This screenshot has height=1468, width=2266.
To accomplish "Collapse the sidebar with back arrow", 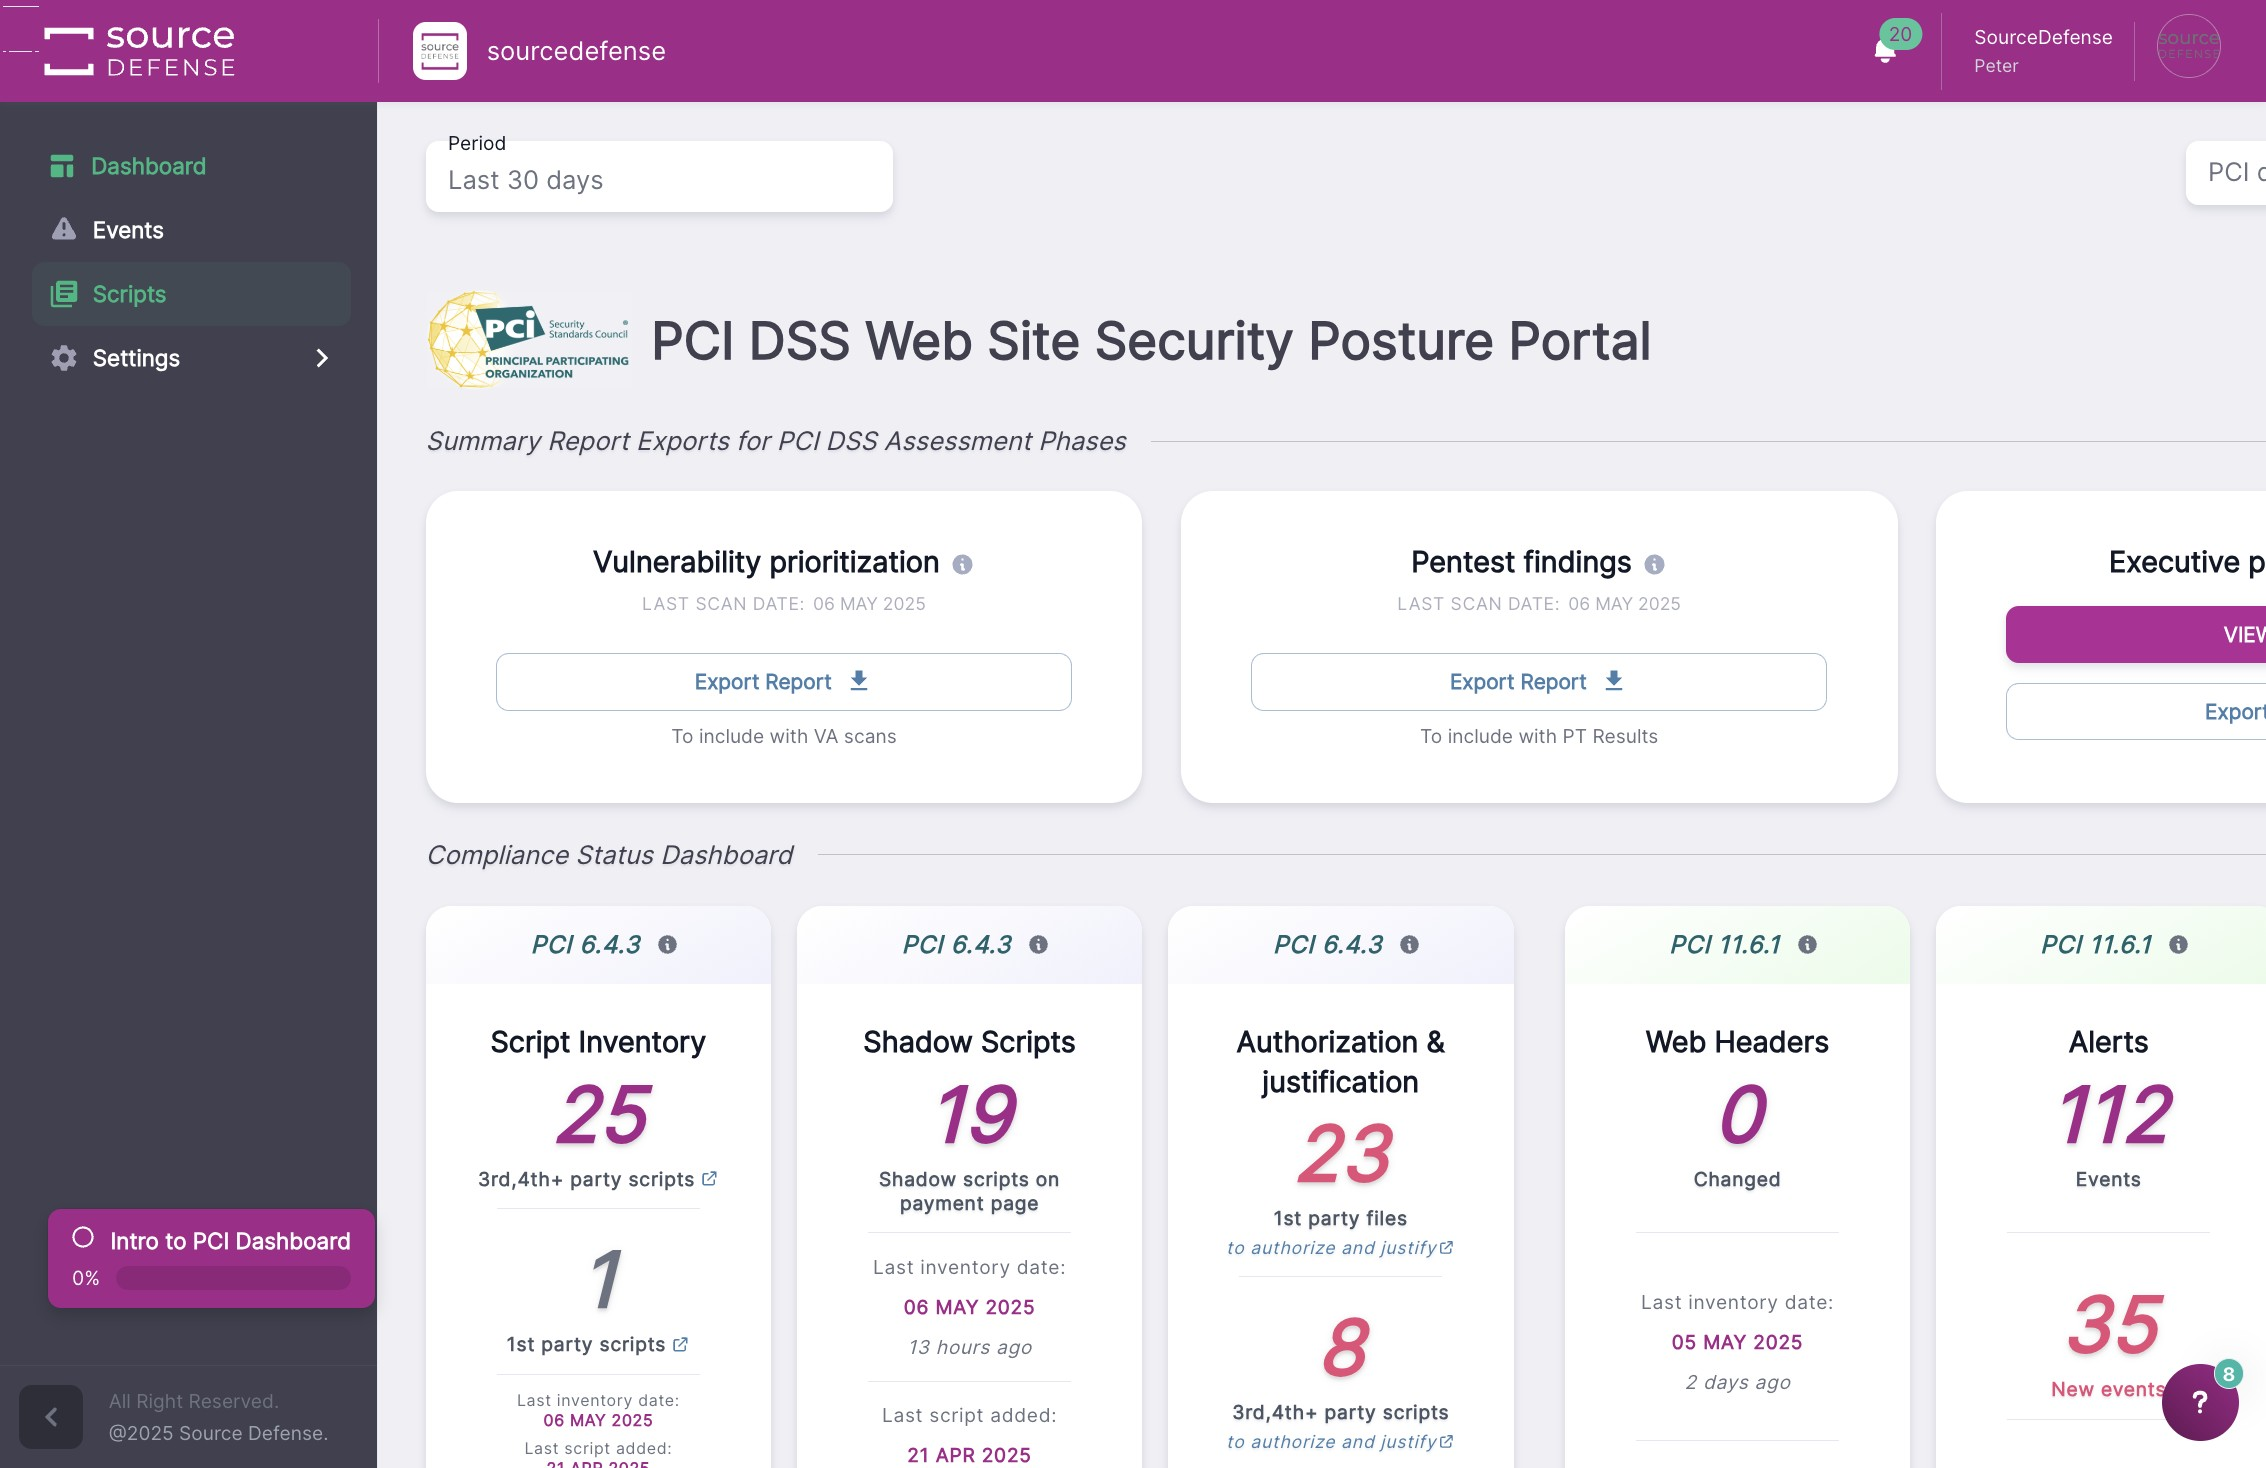I will click(51, 1417).
